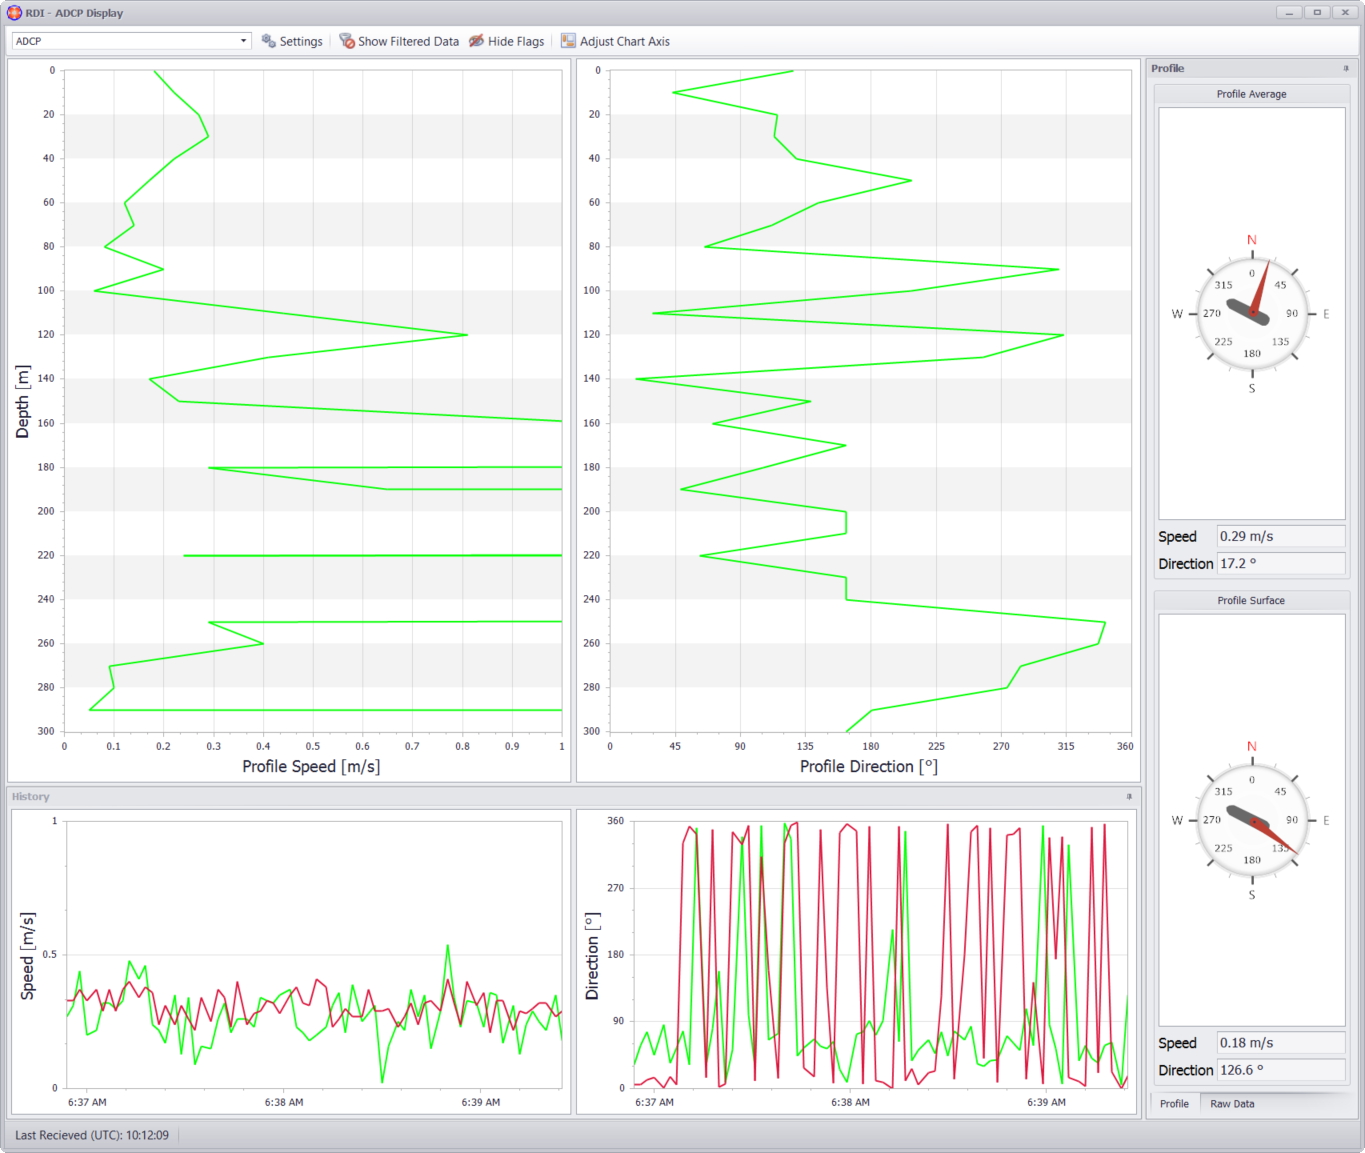Open the ADCP device dropdown

[131, 41]
